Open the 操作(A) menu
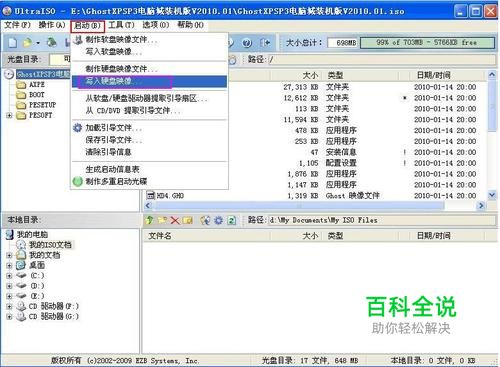Screen dimensions: 500x367 [x=52, y=25]
